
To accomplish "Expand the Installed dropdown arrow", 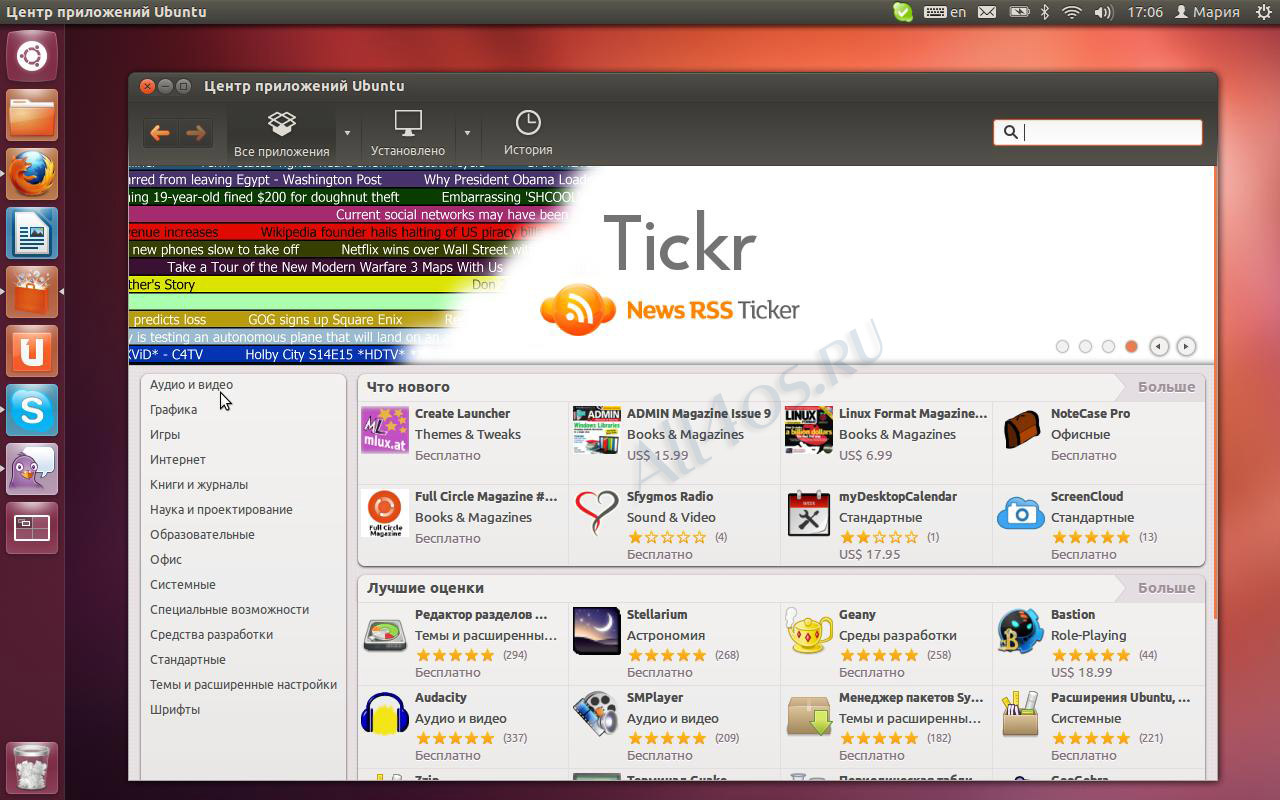I will tap(467, 133).
